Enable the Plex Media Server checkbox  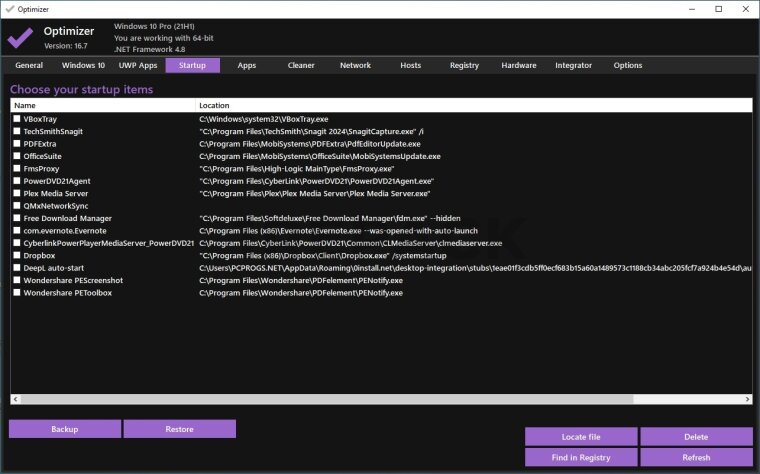[x=17, y=193]
